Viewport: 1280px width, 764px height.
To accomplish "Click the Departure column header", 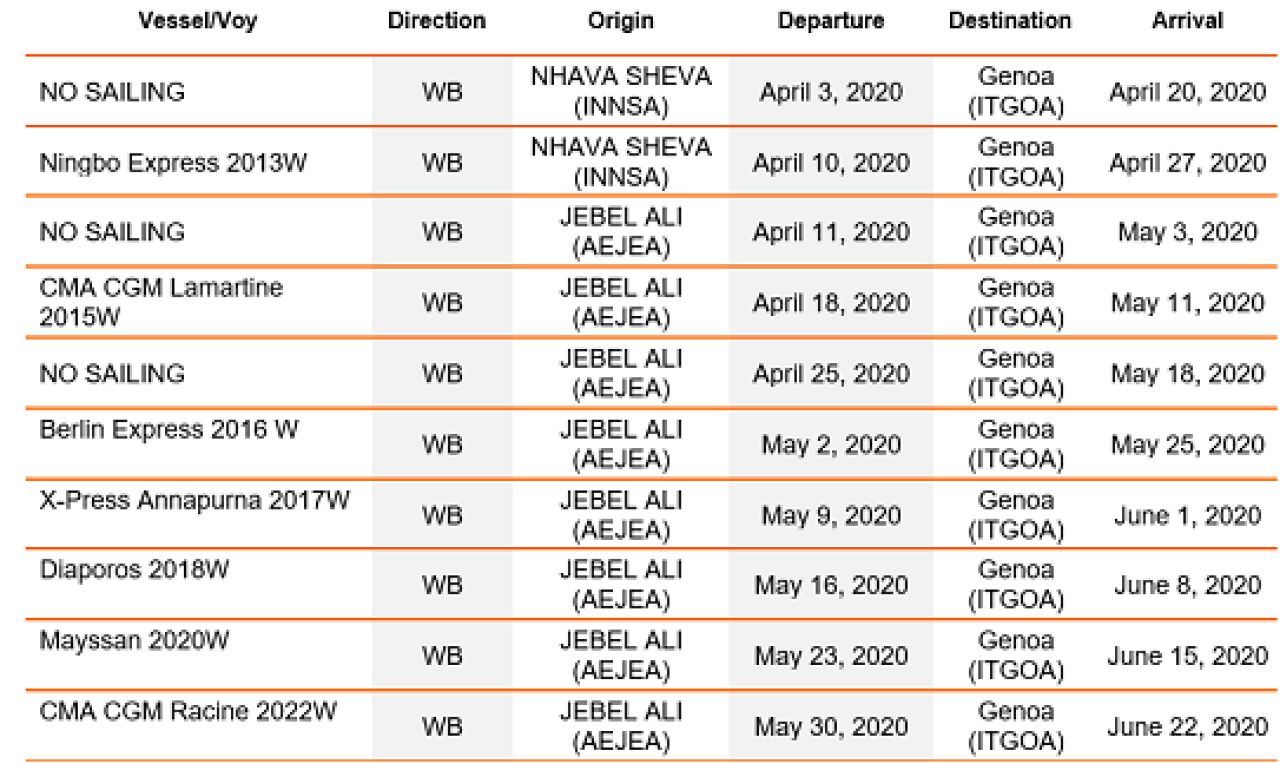I will [831, 21].
